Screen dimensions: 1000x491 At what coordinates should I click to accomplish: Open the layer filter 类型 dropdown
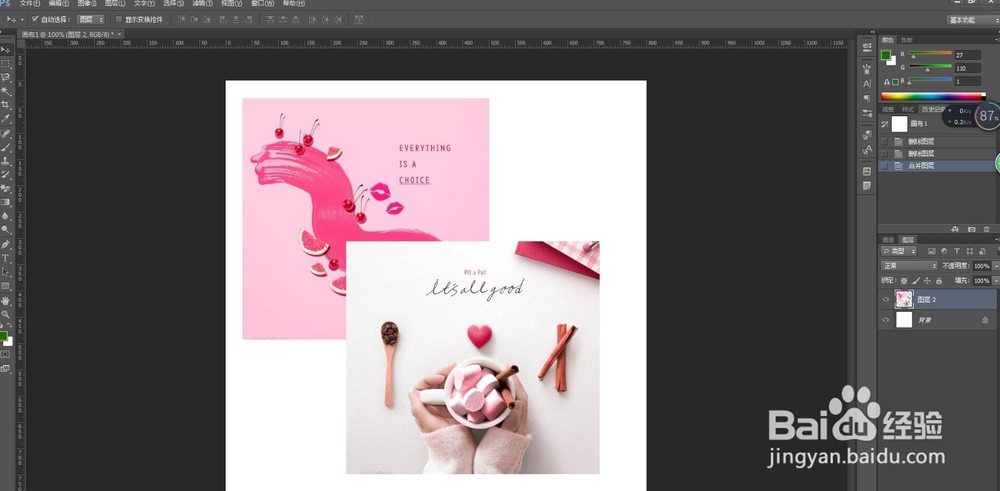point(899,251)
